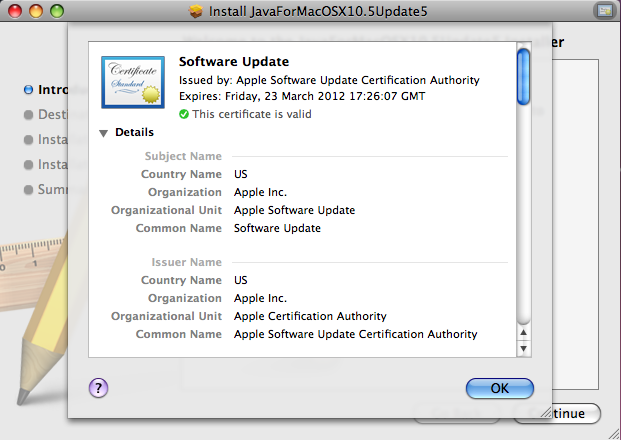
Task: Click 'Apple Software Update Certification Authority' common name value
Action: [x=356, y=334]
